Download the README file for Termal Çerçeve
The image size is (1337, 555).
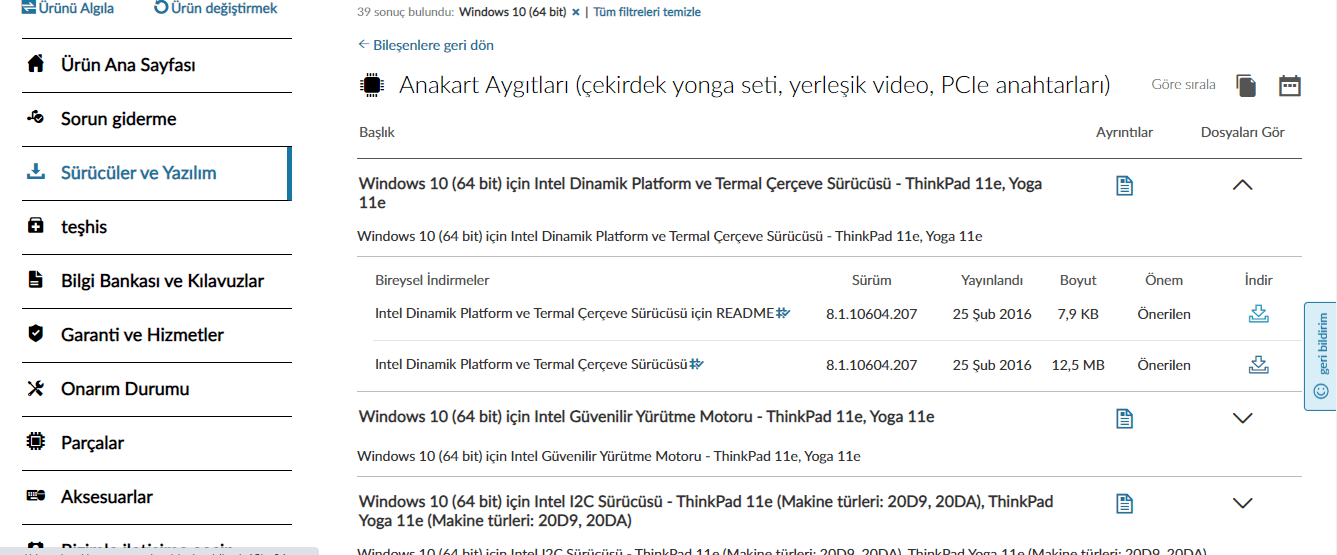coord(1259,314)
